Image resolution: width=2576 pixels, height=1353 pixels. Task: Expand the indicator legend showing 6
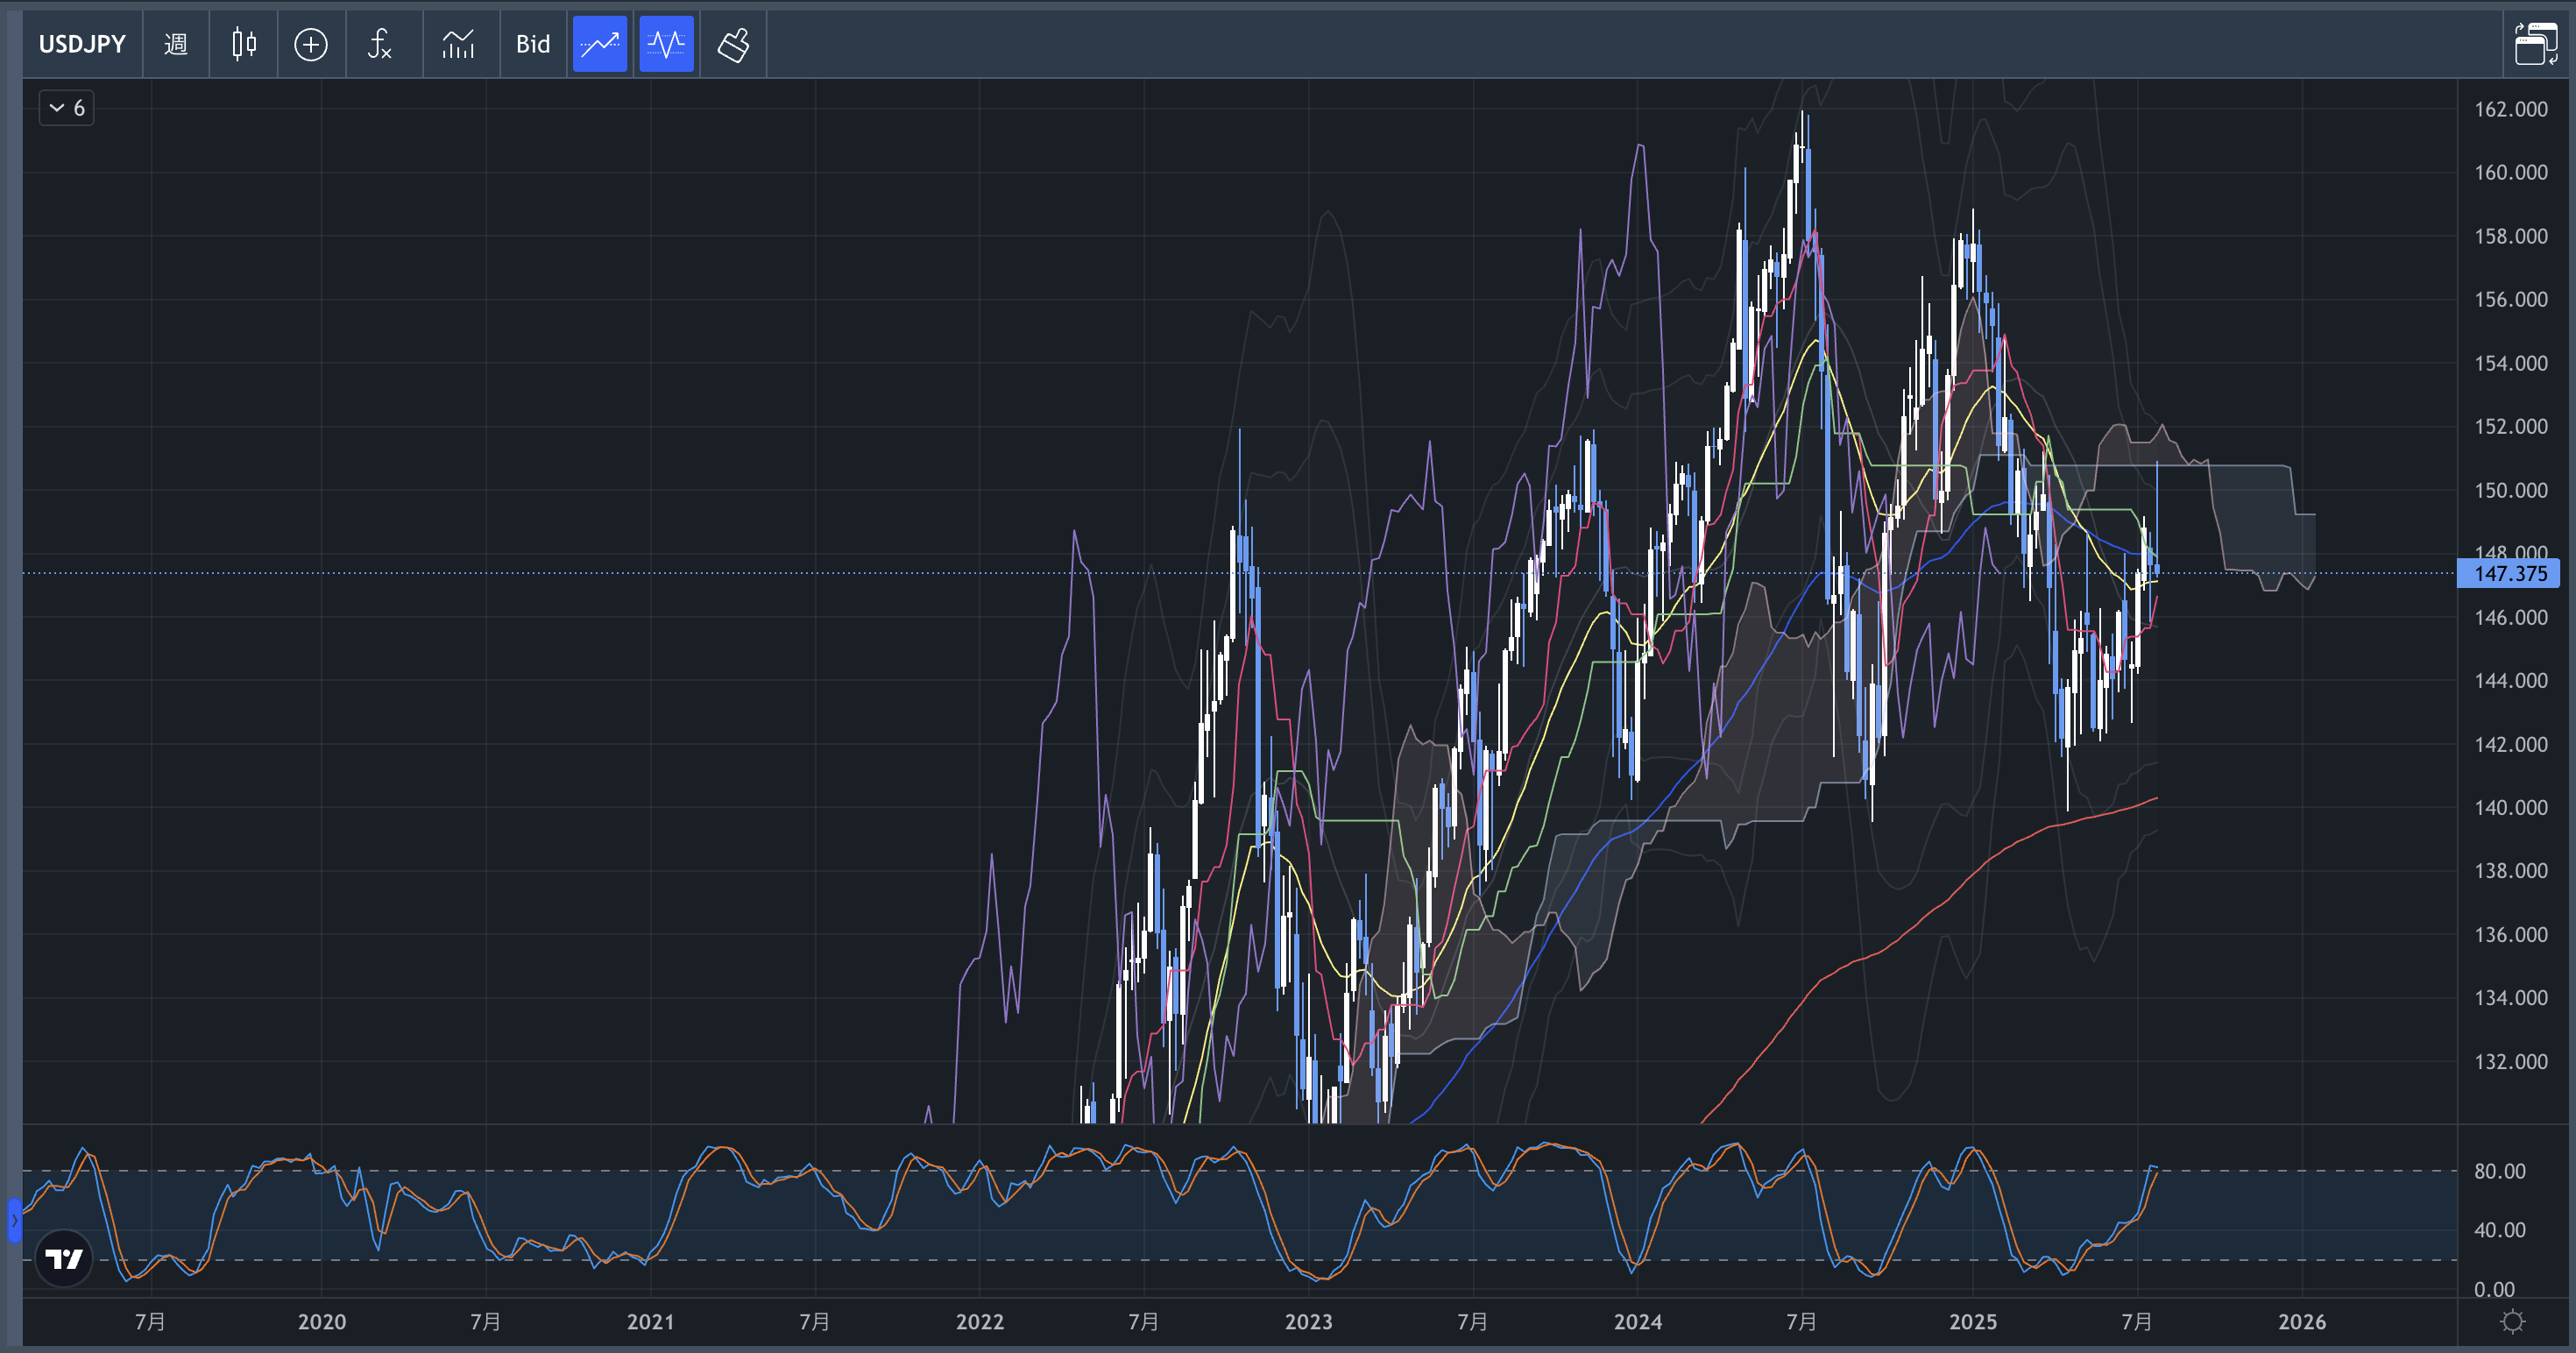pos(67,108)
